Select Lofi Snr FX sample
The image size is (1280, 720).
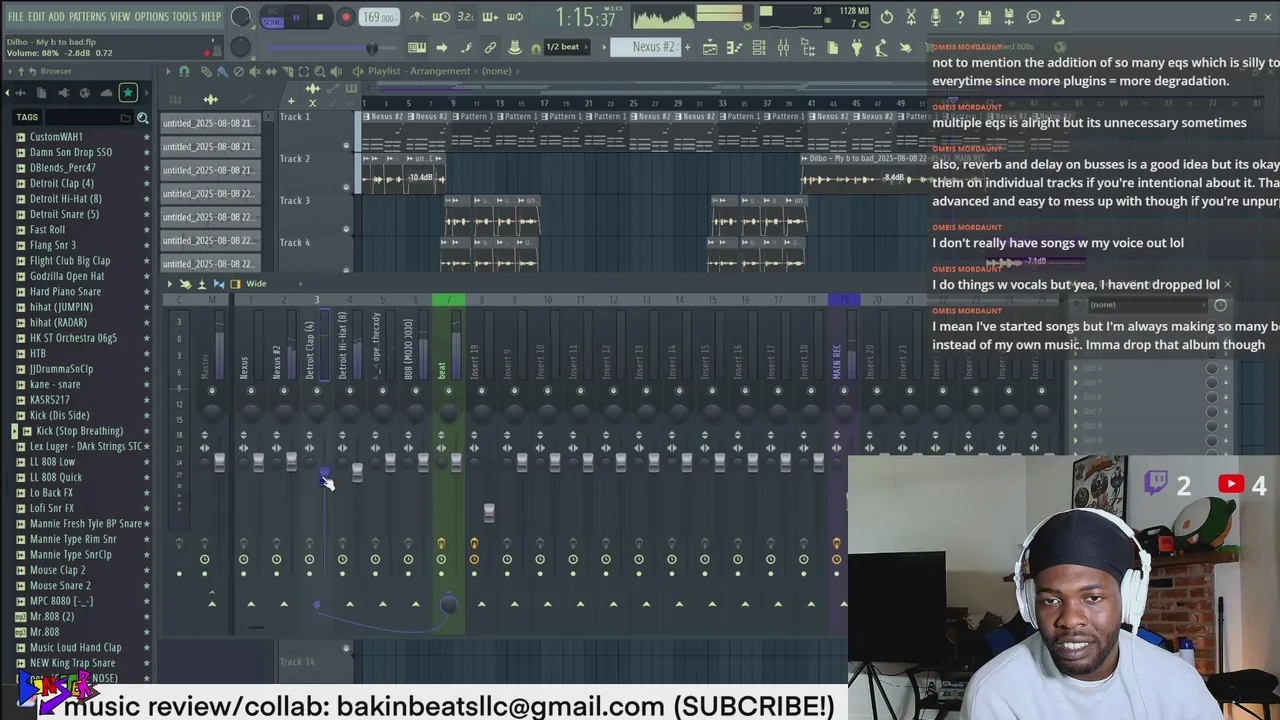pos(52,508)
